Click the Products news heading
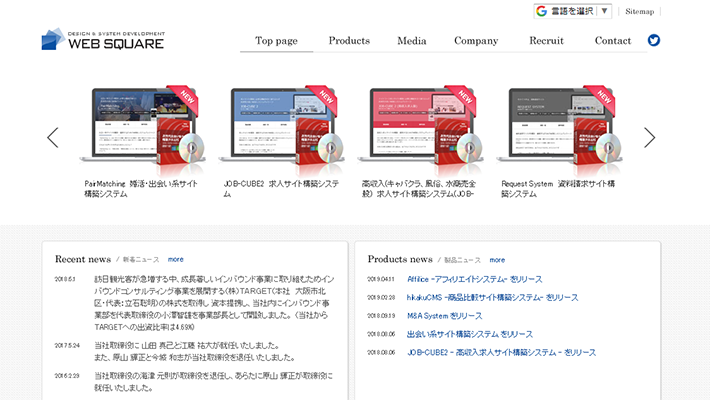Screen dimensions: 710x400 pos(400,259)
